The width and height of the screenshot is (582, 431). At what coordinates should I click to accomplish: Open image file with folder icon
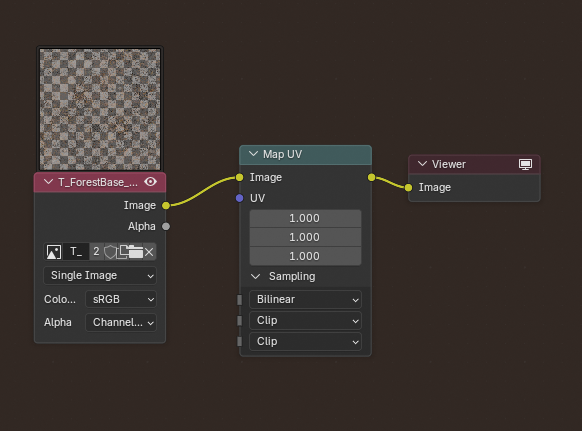135,252
